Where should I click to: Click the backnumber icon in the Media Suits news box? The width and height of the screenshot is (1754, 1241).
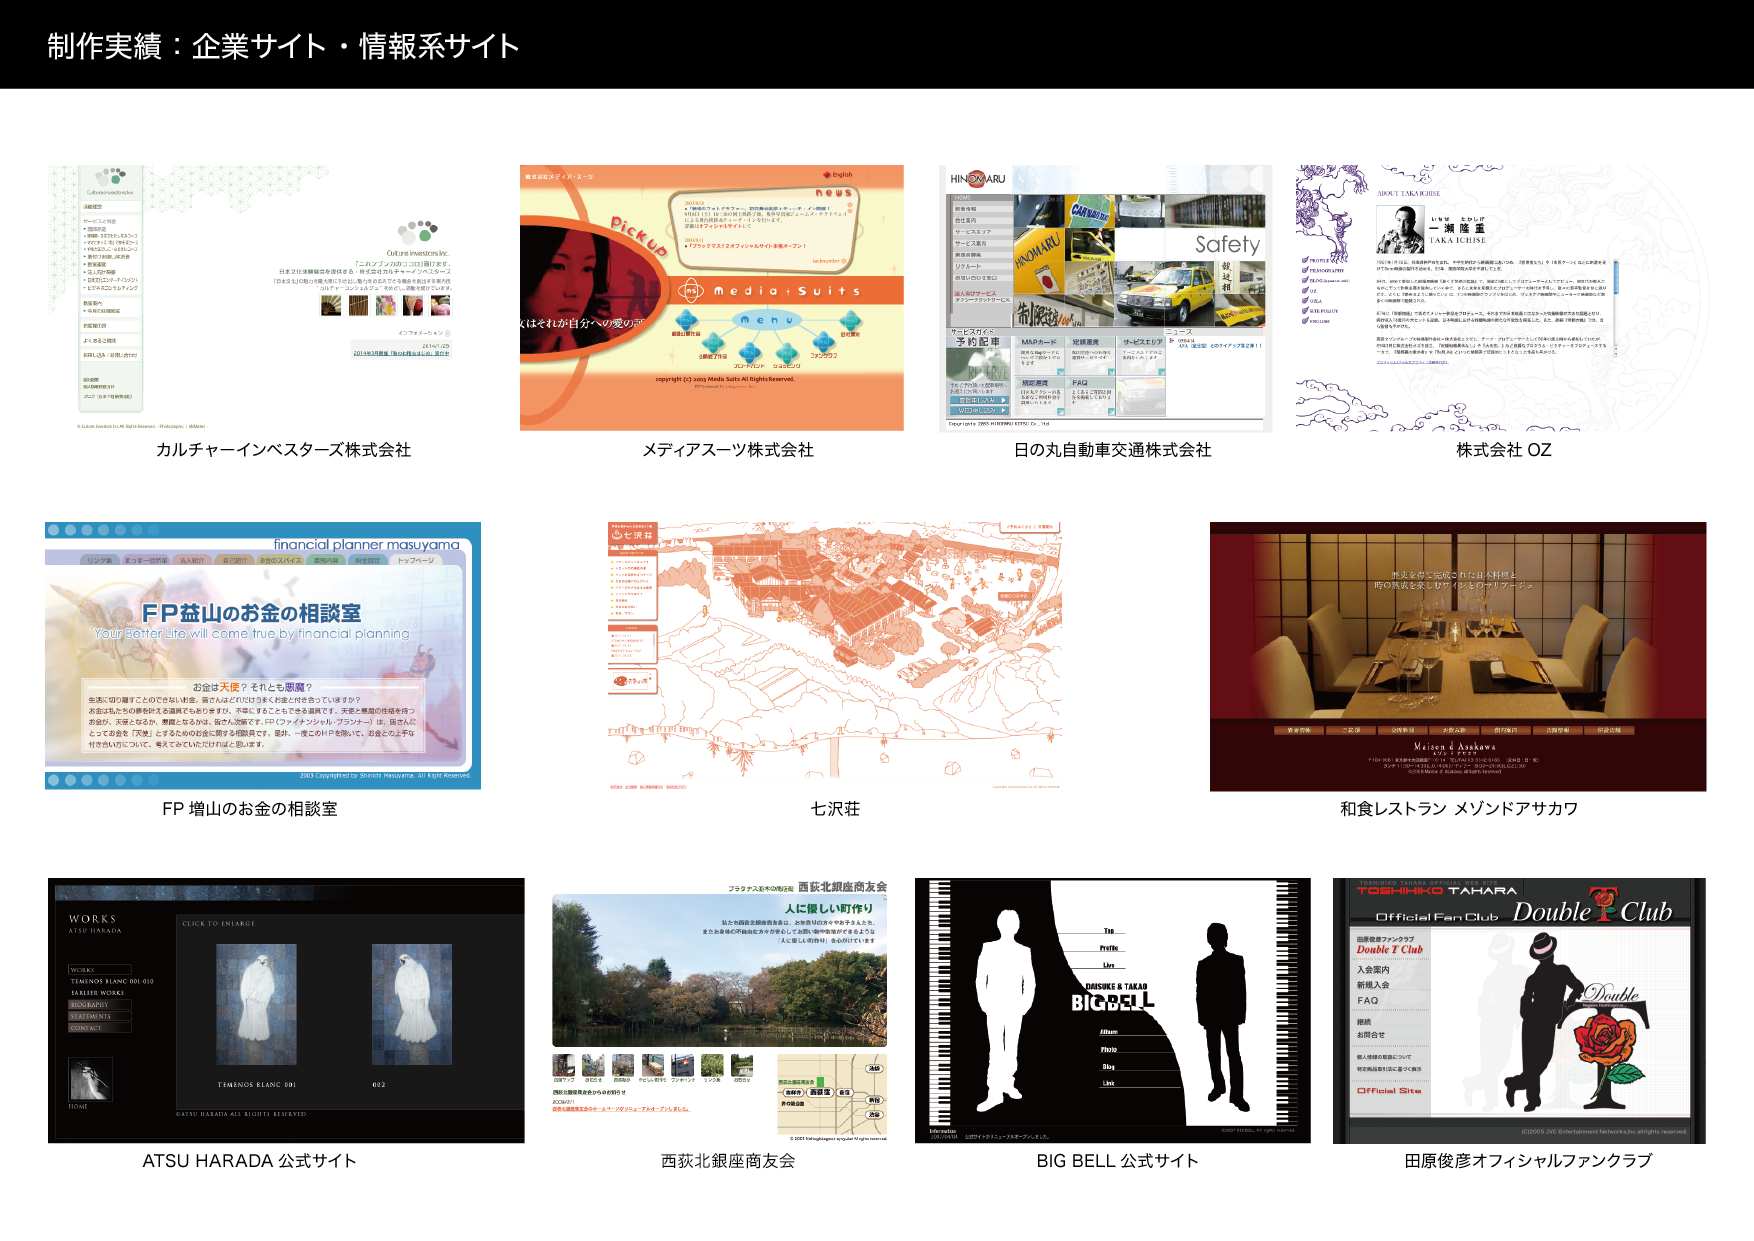845,261
